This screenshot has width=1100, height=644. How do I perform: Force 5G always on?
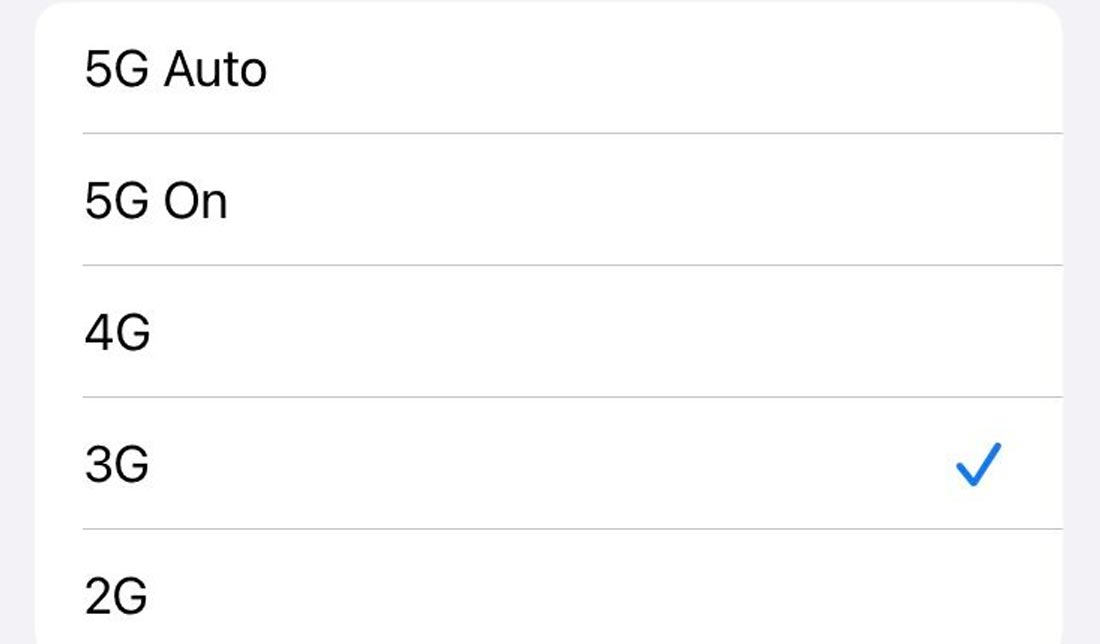548,201
